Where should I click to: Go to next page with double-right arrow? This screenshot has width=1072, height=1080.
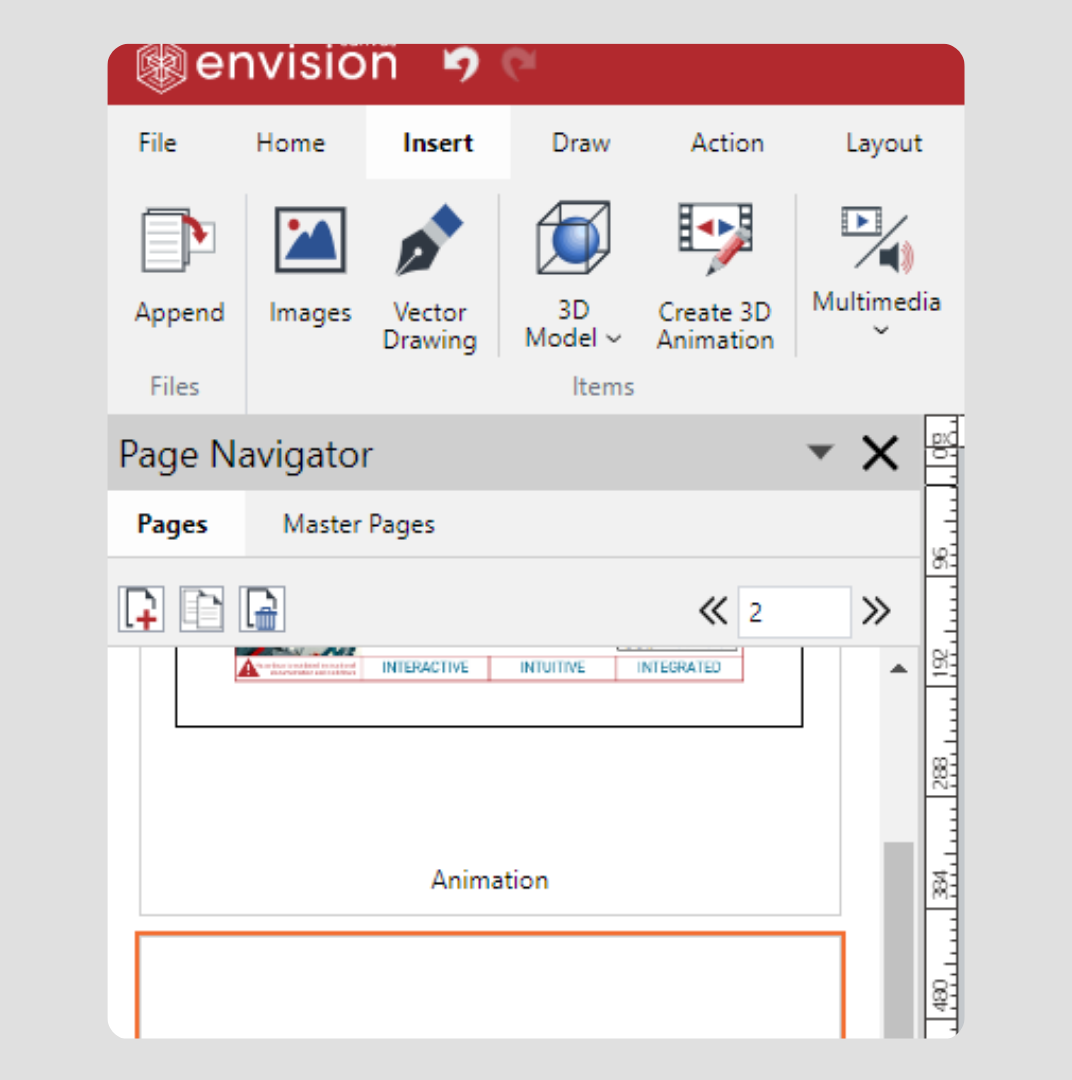[x=876, y=611]
